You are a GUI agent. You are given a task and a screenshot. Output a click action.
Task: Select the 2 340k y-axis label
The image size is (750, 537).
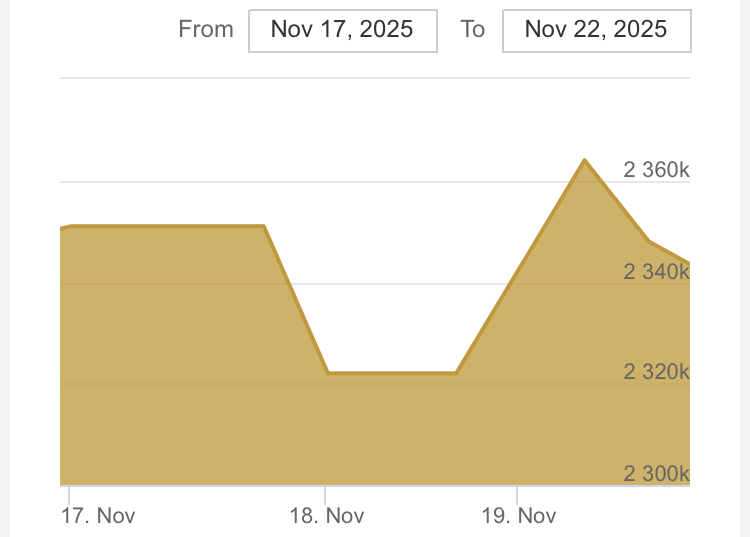(656, 271)
